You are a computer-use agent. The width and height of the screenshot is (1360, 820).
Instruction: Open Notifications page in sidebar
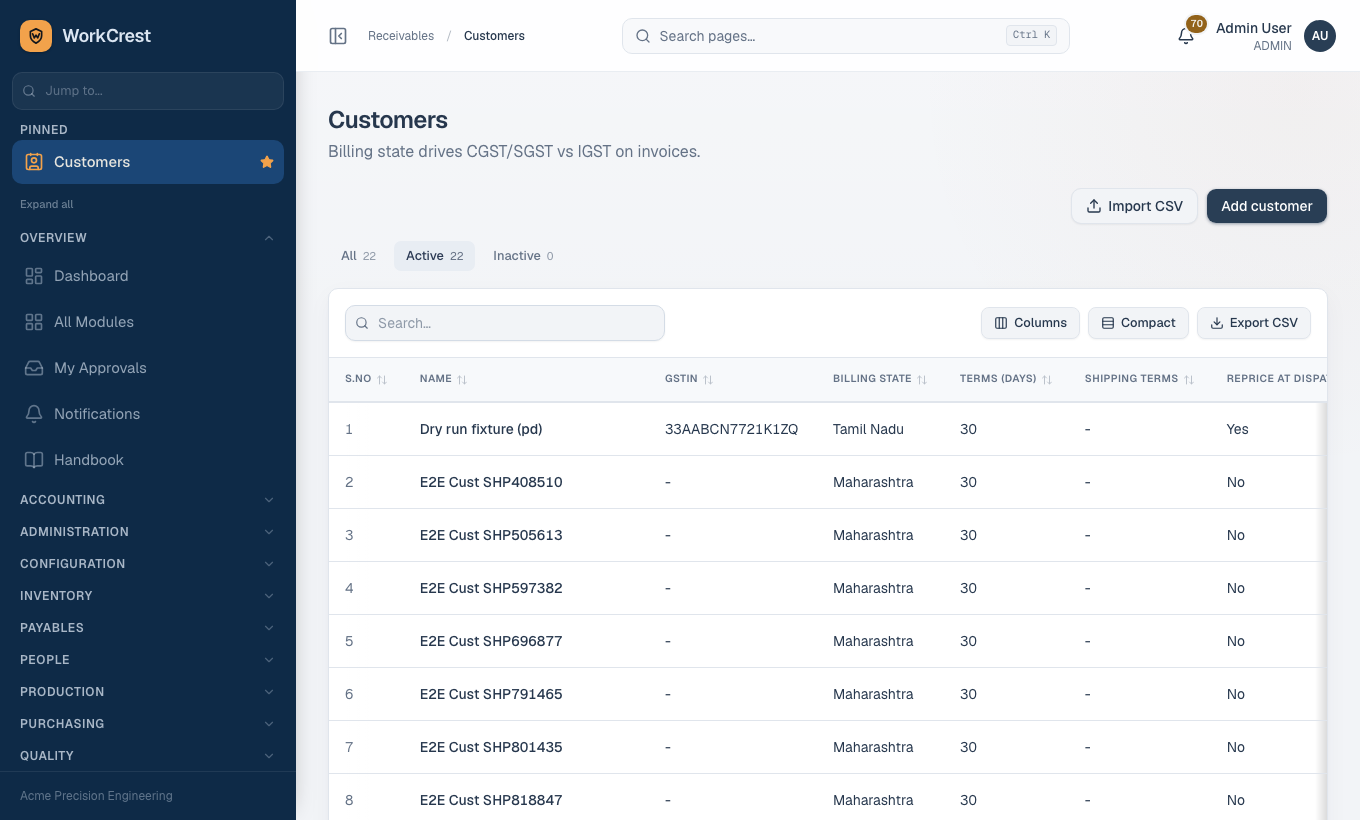(148, 414)
